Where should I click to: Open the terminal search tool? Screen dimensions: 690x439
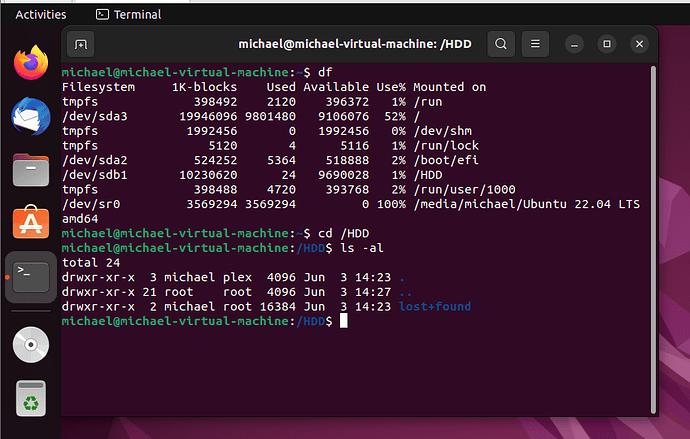point(501,44)
